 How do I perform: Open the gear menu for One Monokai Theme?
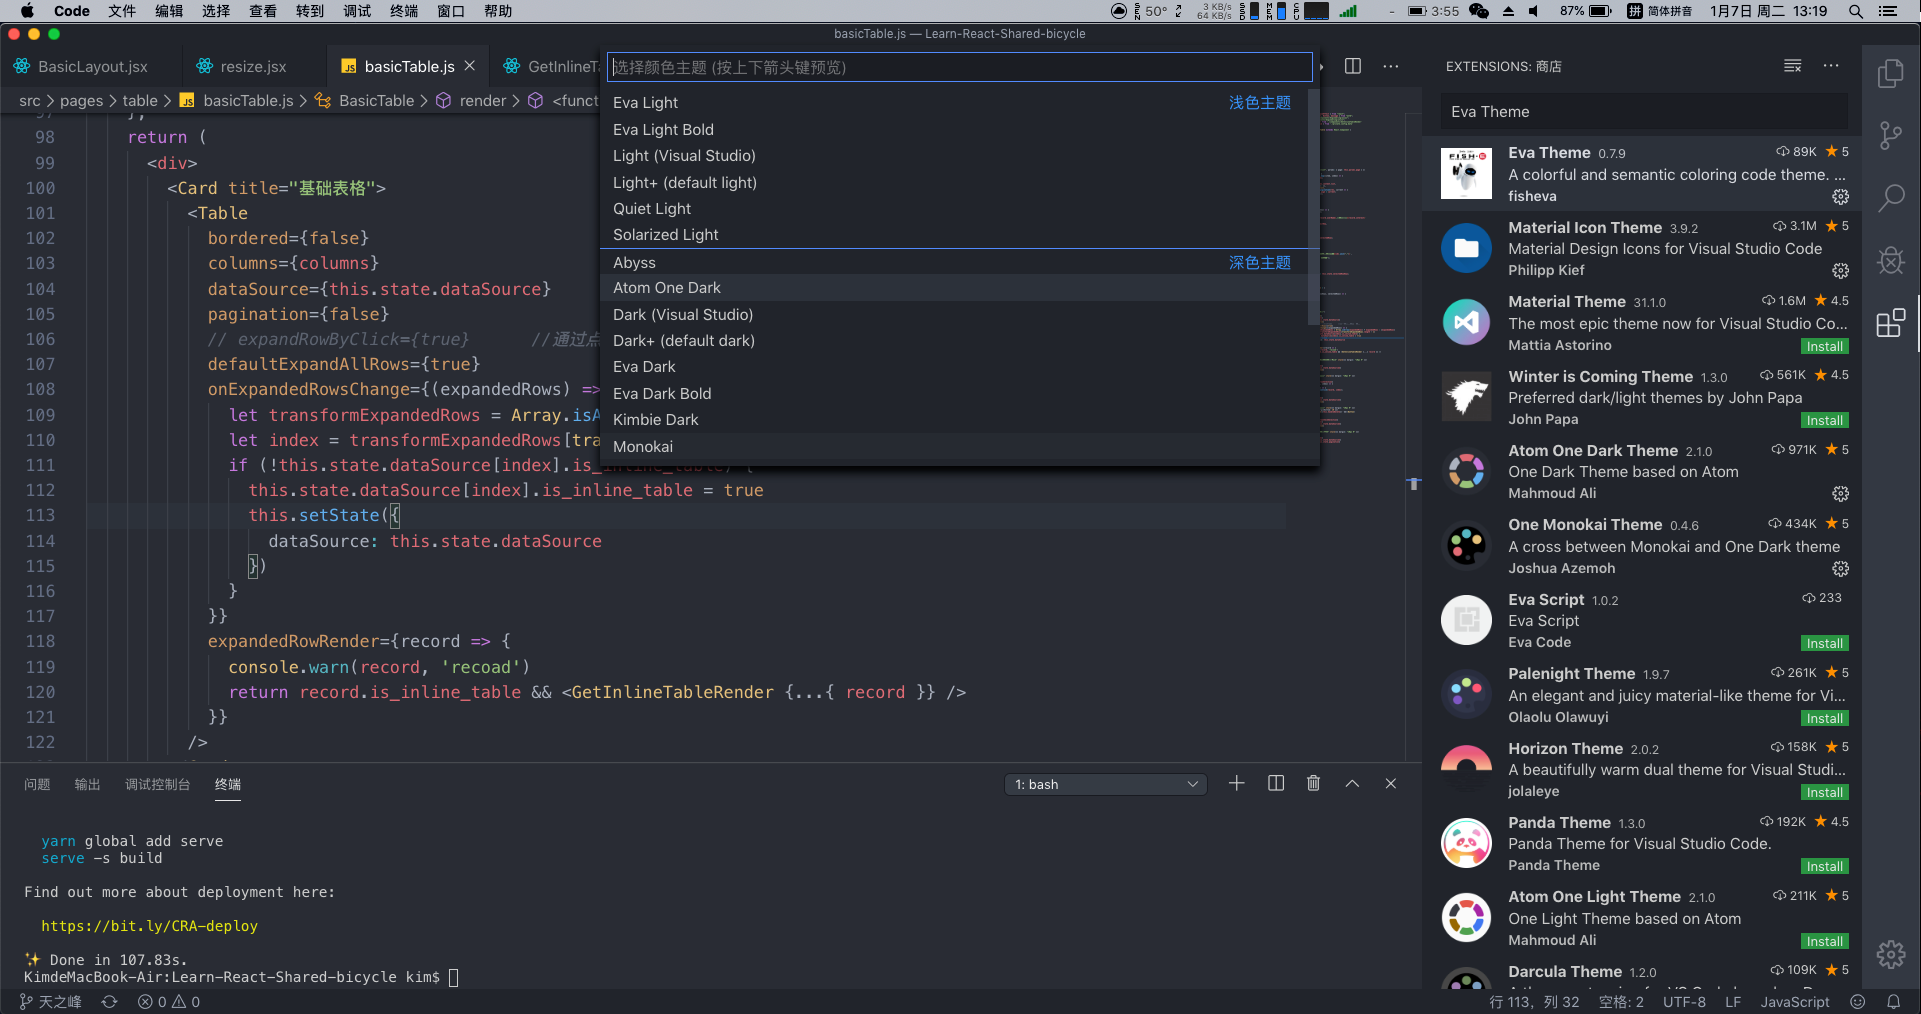point(1840,569)
